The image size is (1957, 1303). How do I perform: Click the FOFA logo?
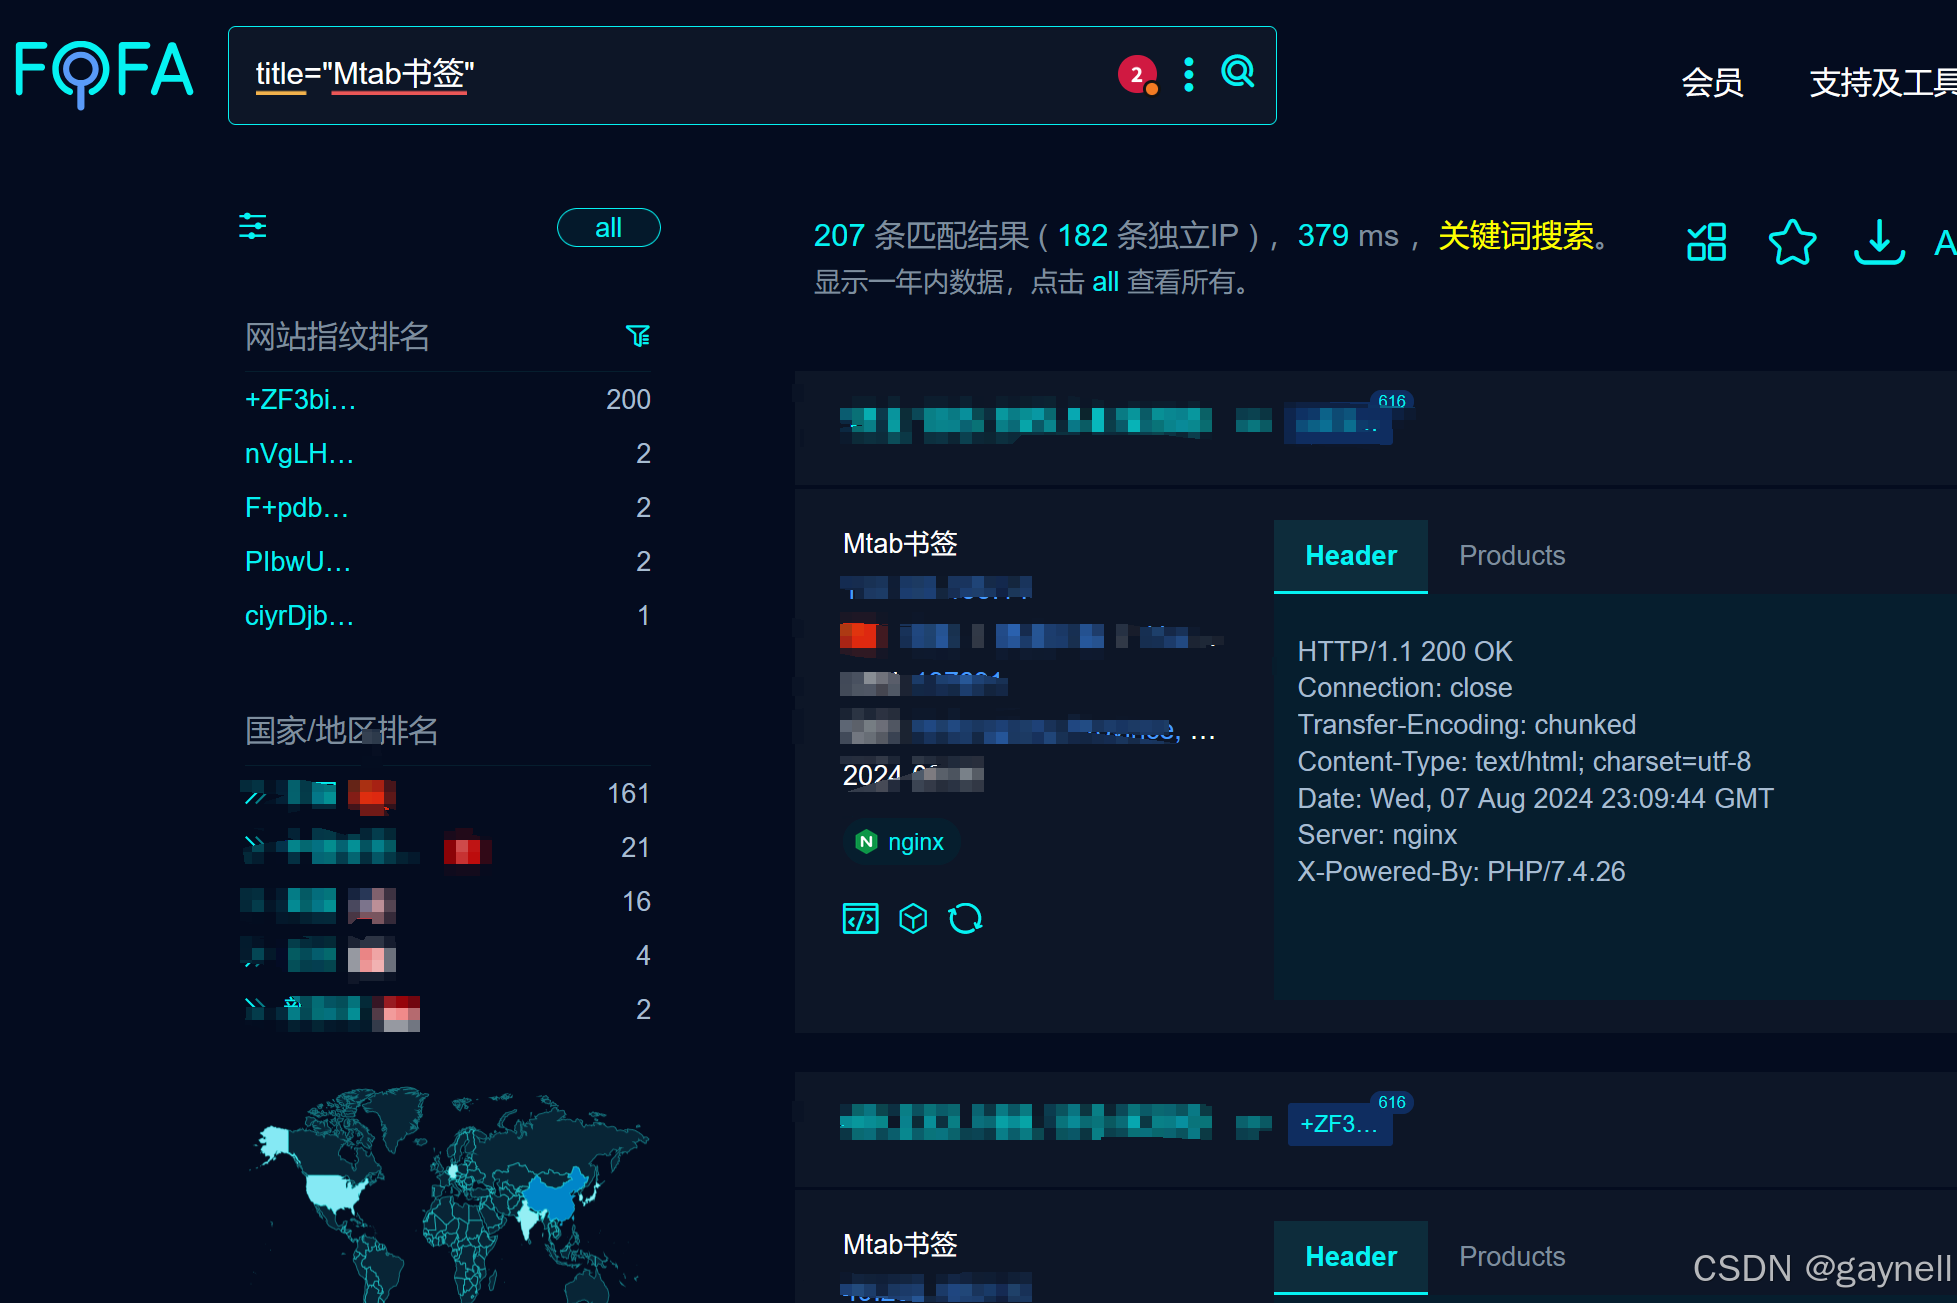click(104, 73)
